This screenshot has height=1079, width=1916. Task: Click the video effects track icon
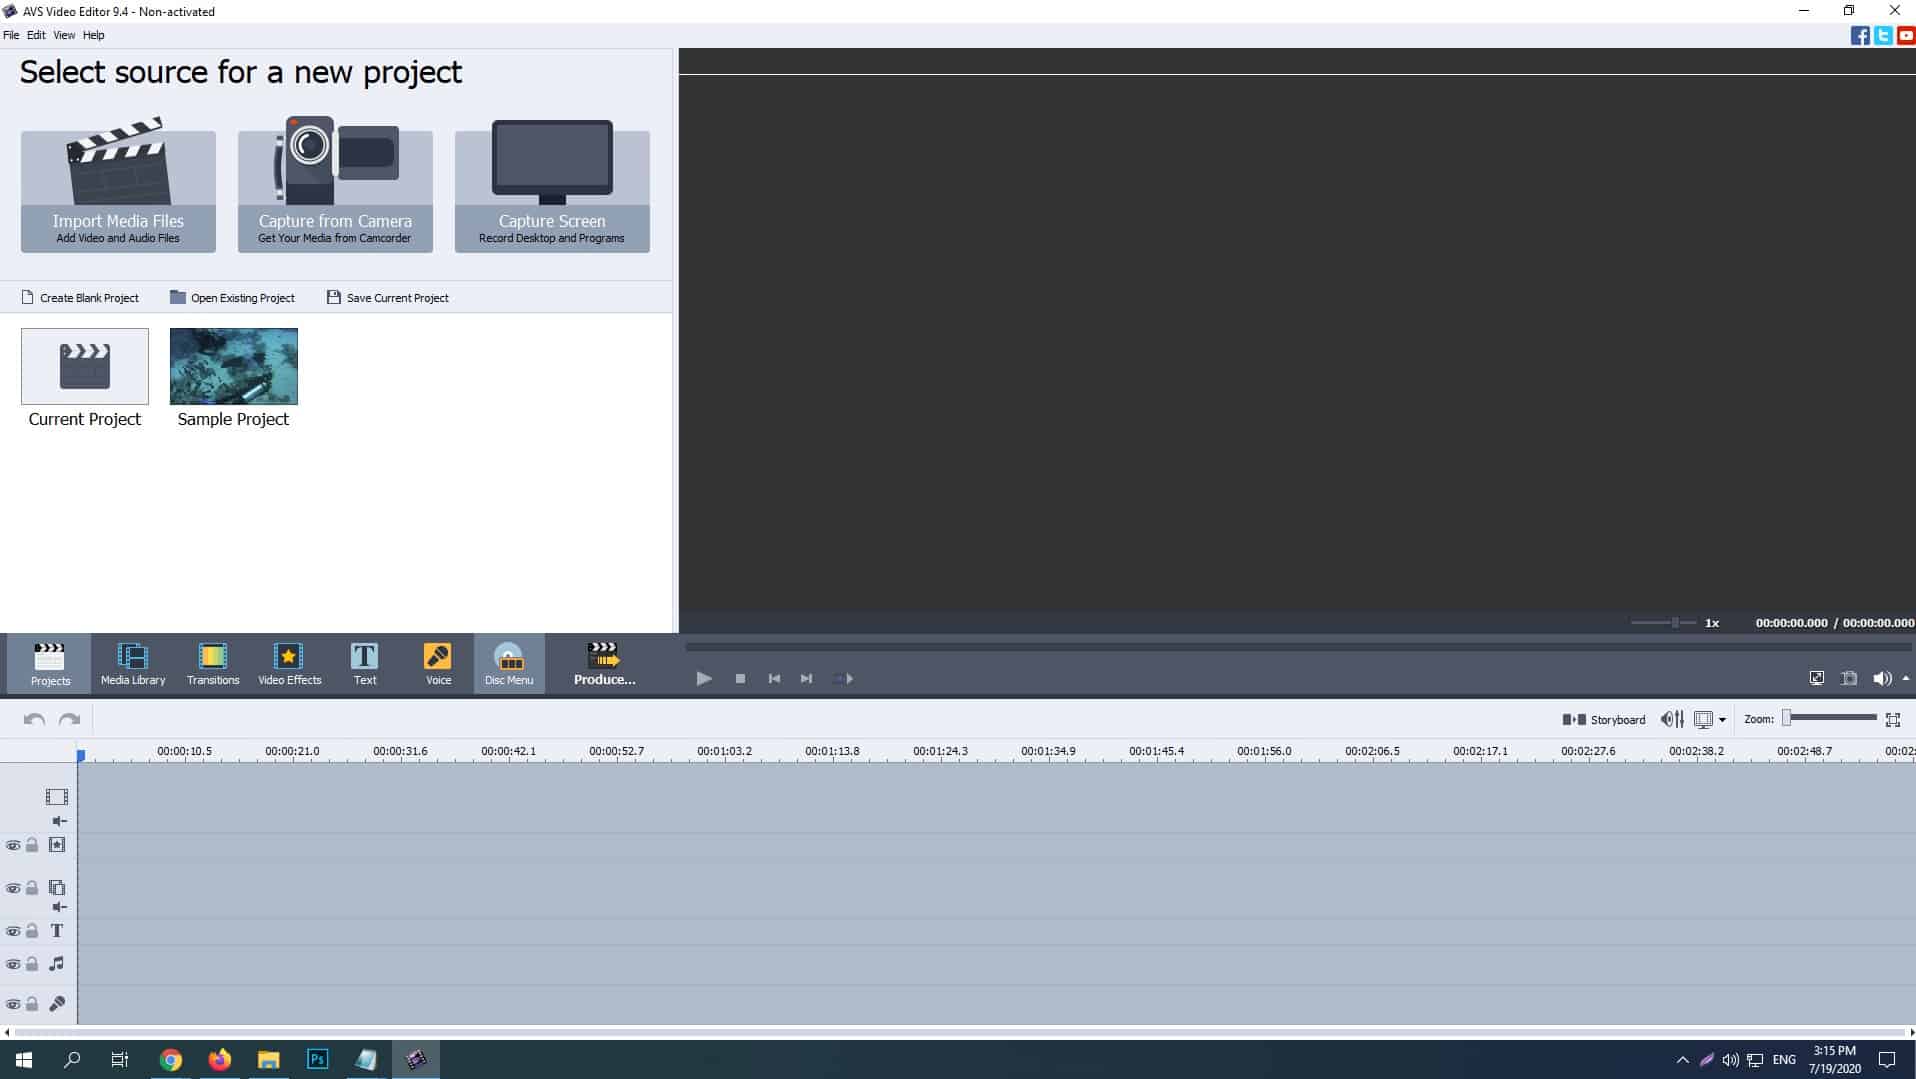click(x=57, y=845)
